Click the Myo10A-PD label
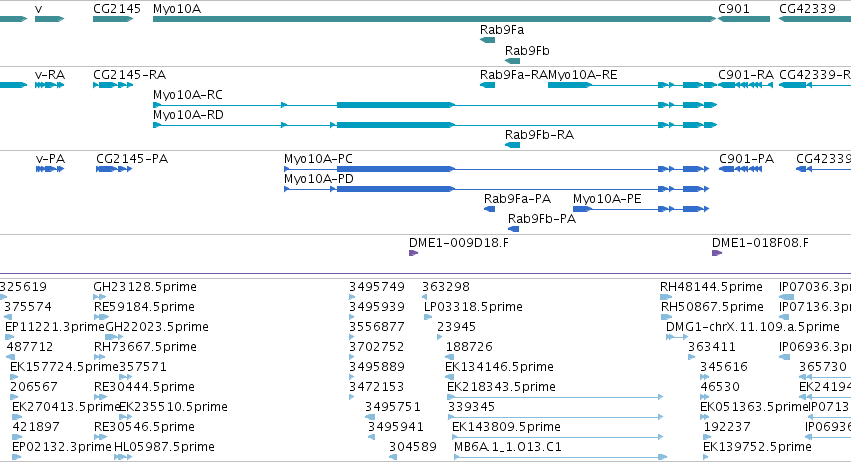The image size is (851, 462). [x=319, y=179]
